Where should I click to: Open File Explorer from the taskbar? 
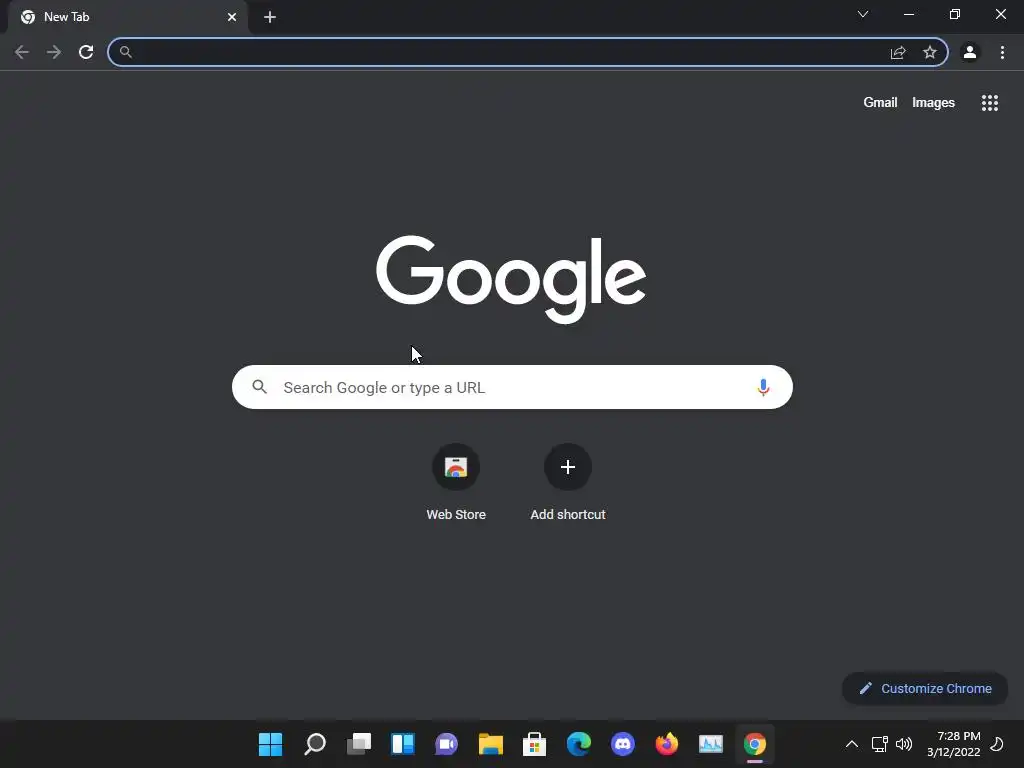coord(490,744)
